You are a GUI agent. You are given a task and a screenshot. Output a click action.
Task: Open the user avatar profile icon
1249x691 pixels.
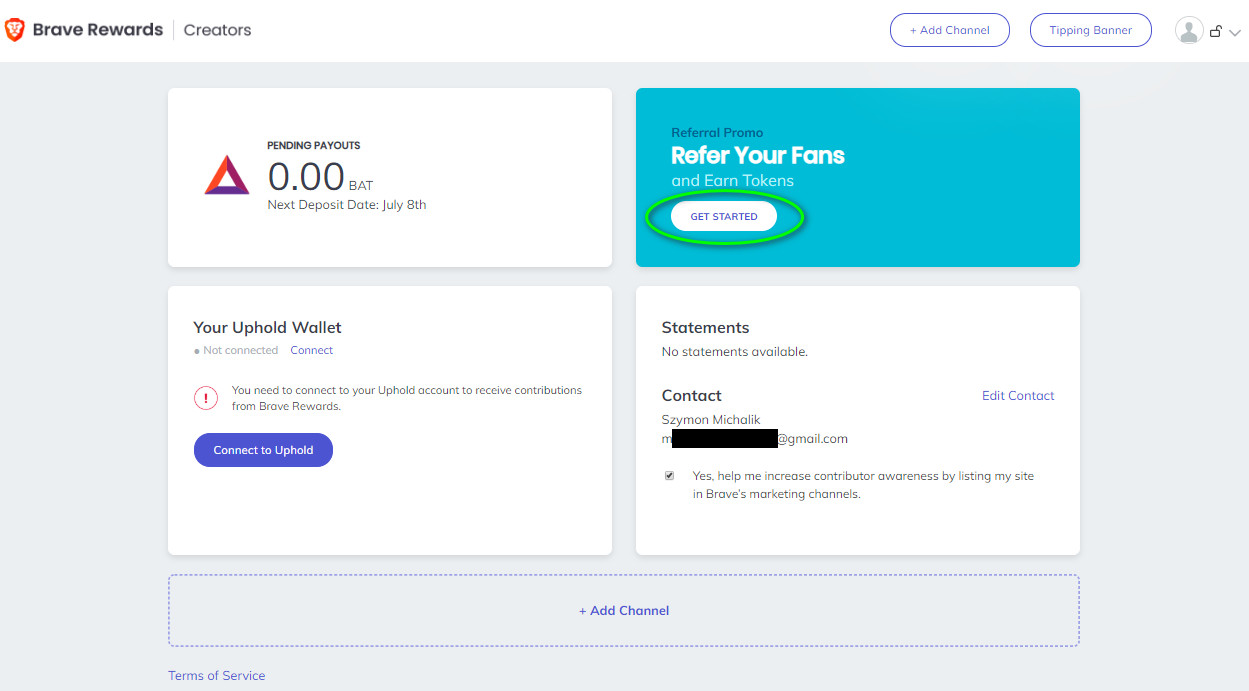tap(1189, 30)
